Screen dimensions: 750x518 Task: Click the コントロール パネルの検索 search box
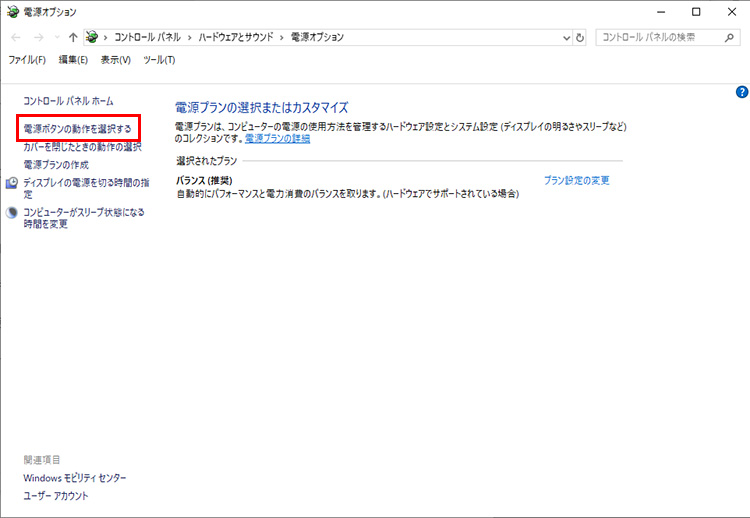[x=660, y=37]
